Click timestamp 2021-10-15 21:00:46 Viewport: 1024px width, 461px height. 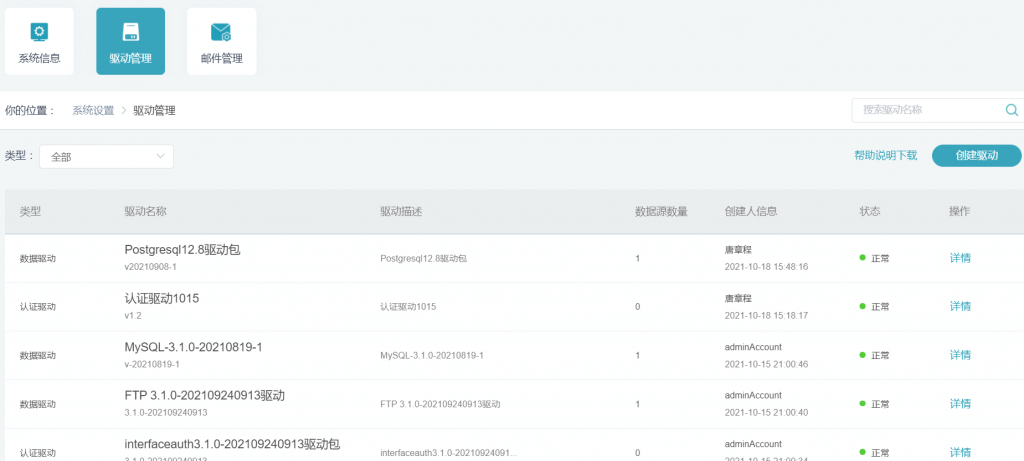(767, 364)
